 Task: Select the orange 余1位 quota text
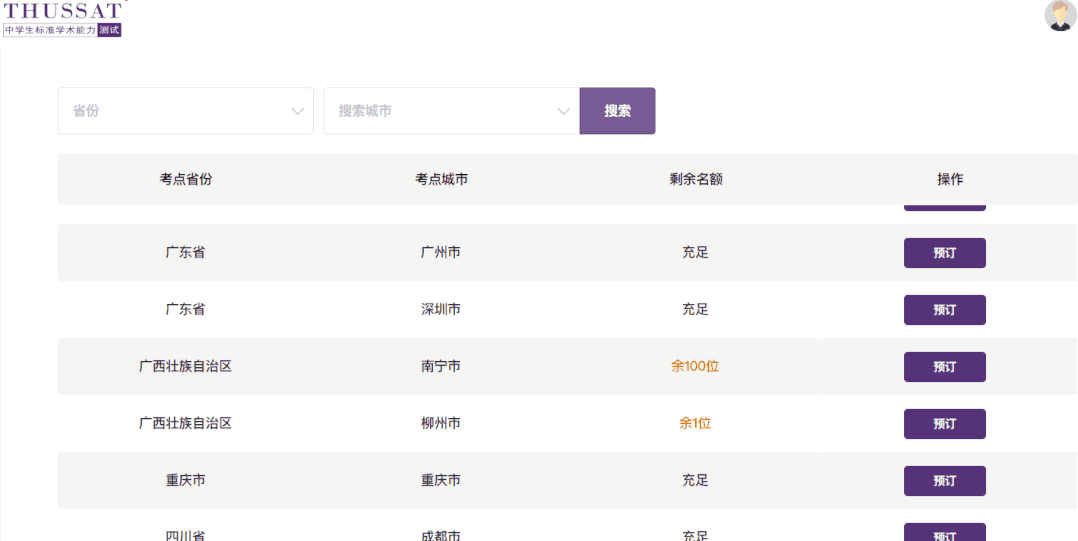695,424
